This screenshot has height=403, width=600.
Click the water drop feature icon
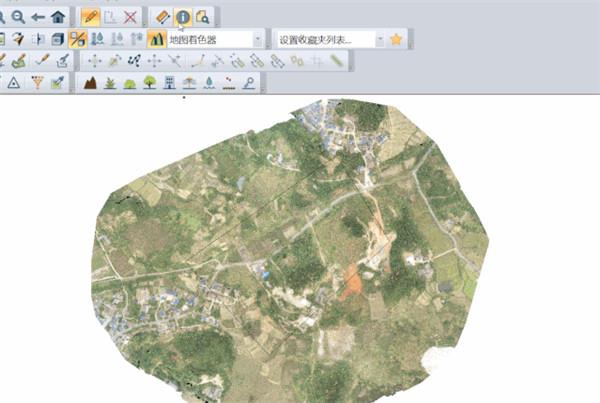coord(209,82)
